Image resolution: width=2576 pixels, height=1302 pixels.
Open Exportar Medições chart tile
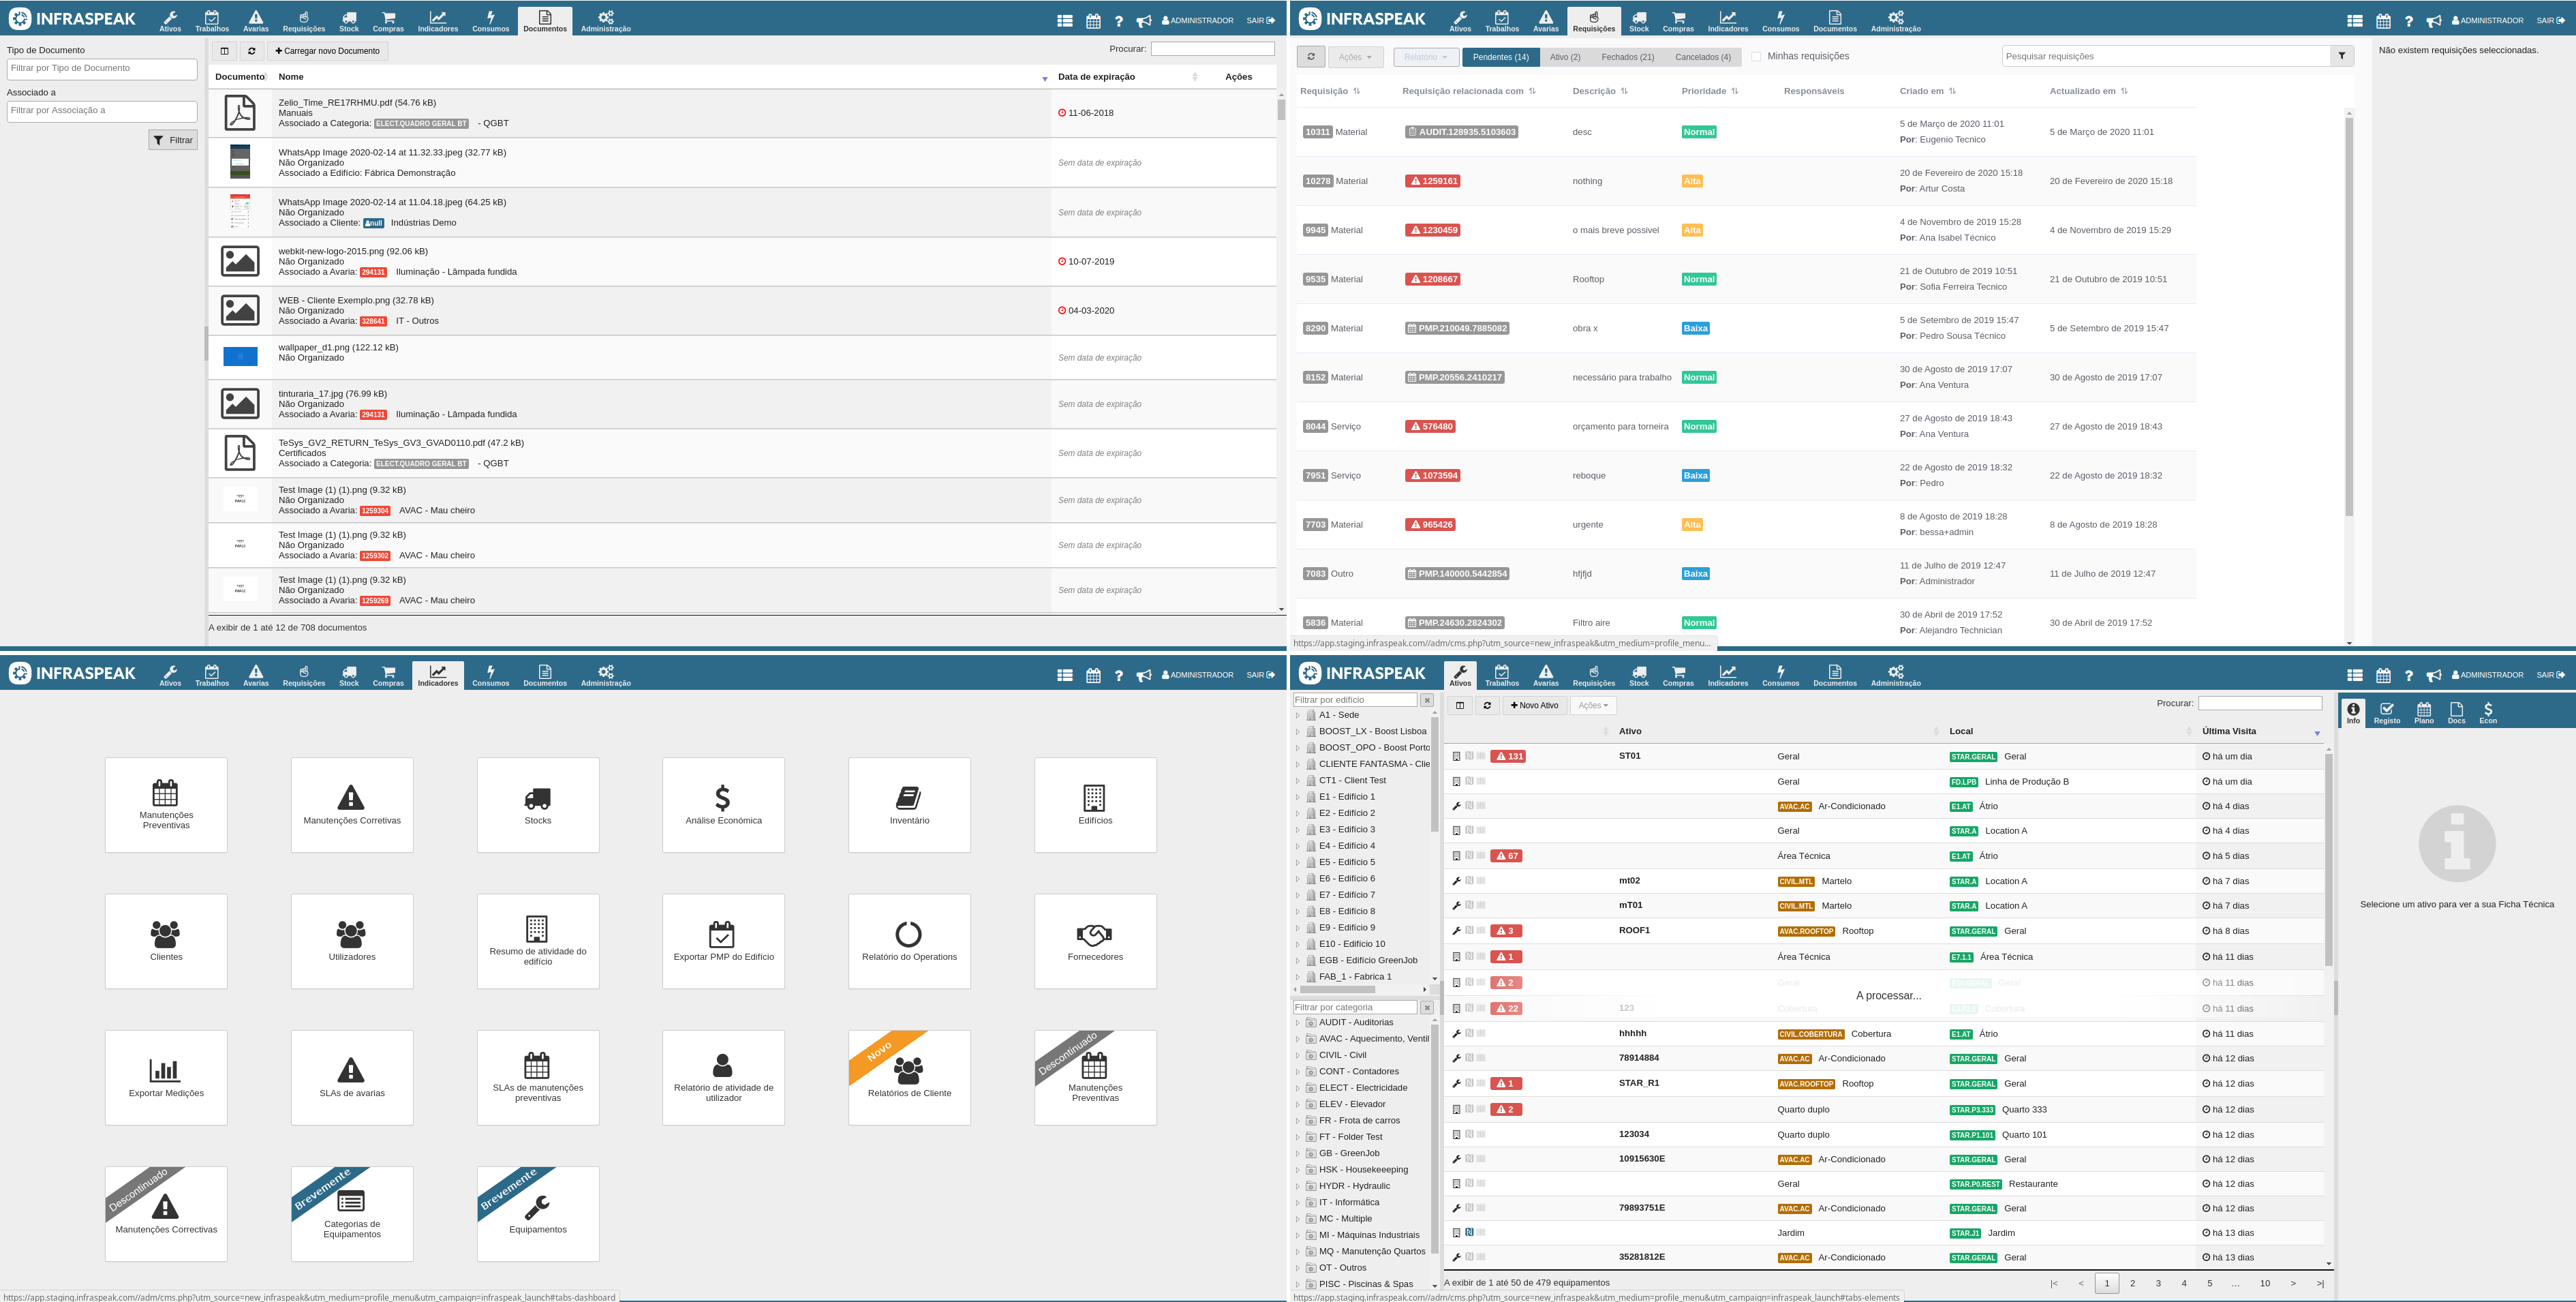tap(166, 1077)
